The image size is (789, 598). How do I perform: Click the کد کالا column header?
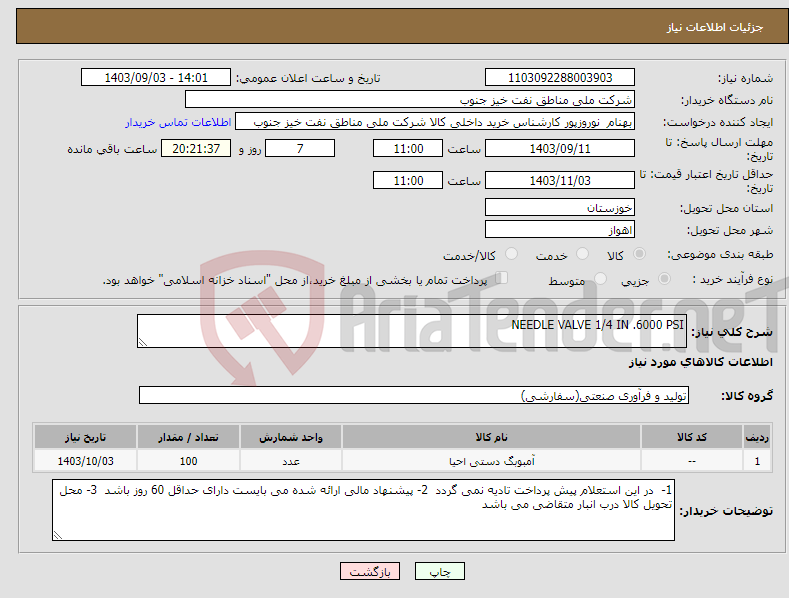point(691,437)
